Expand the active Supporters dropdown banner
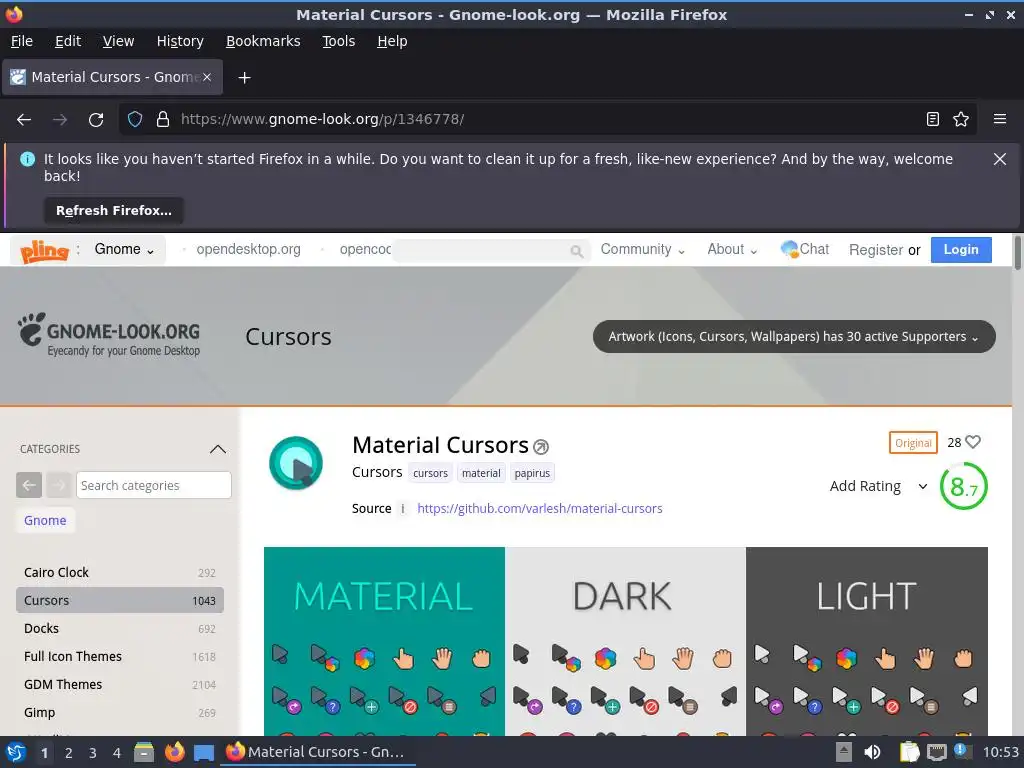The width and height of the screenshot is (1024, 768). [x=794, y=337]
